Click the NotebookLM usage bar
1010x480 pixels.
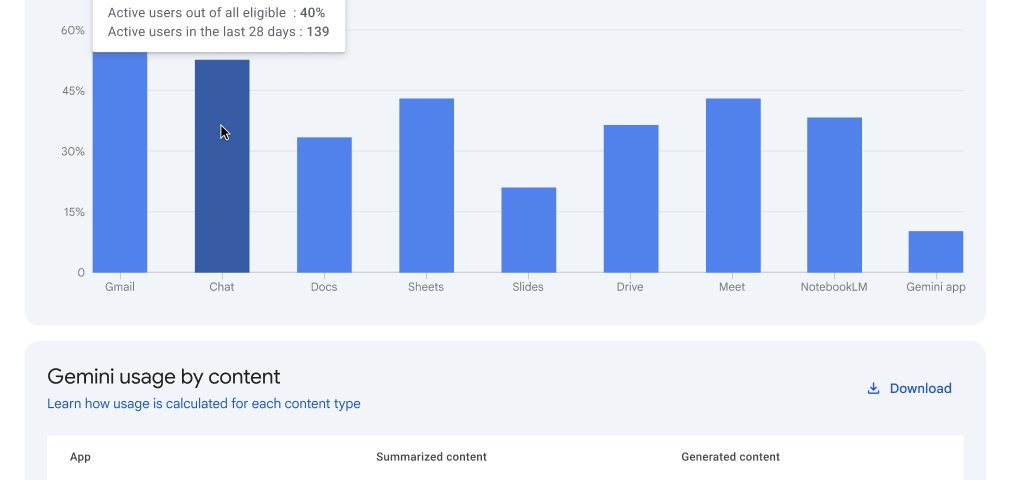(834, 195)
